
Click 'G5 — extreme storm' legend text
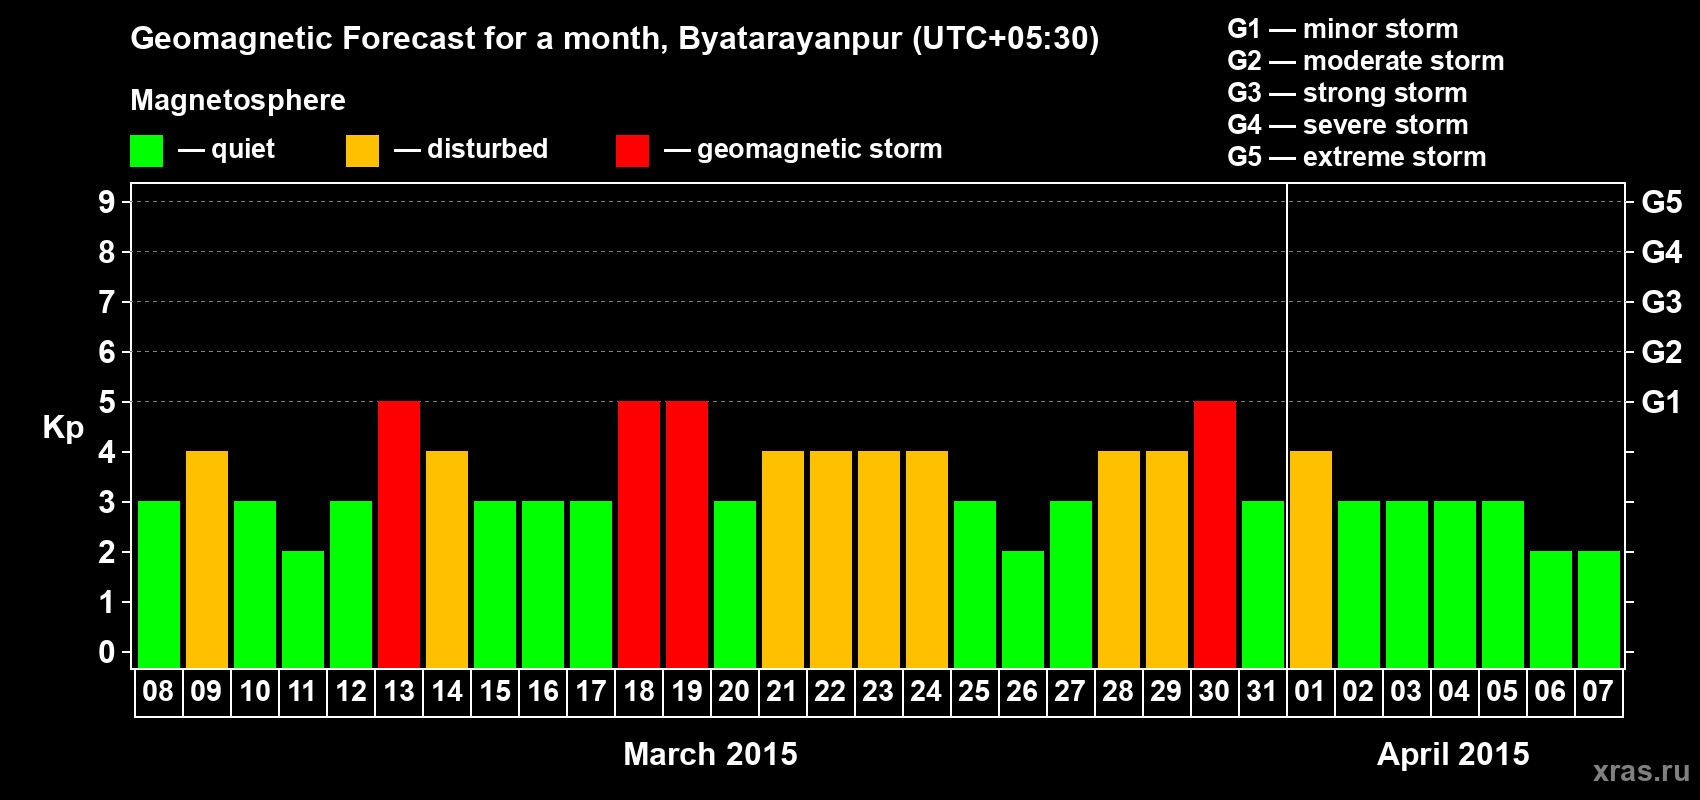tap(1357, 157)
